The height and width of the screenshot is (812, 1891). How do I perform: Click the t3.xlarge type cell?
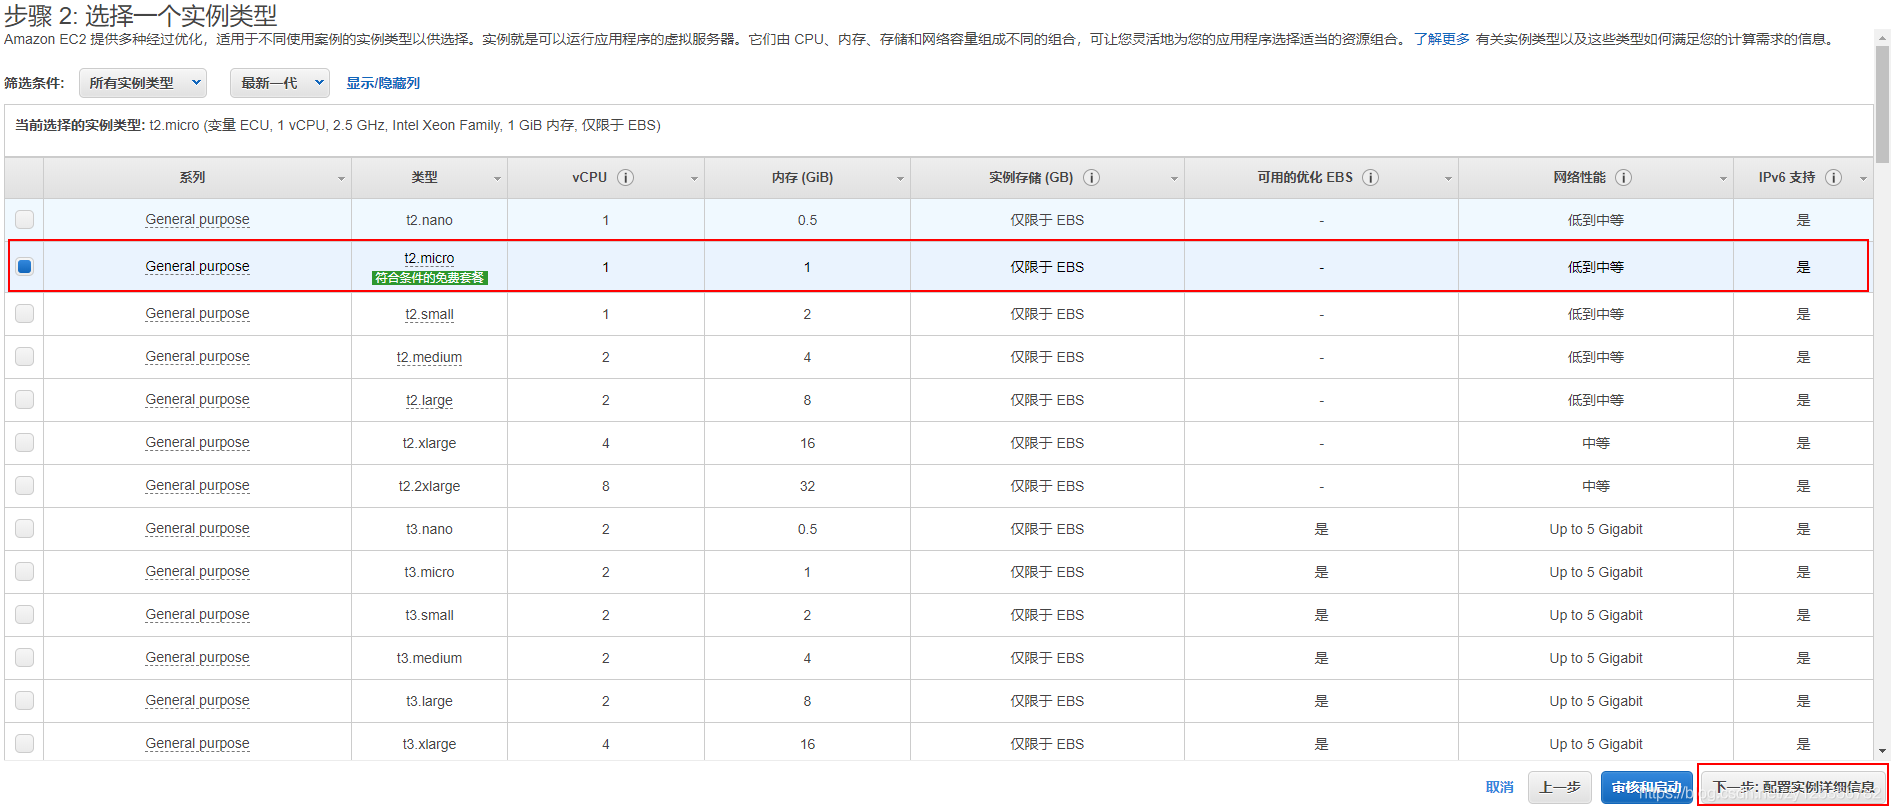tap(429, 744)
